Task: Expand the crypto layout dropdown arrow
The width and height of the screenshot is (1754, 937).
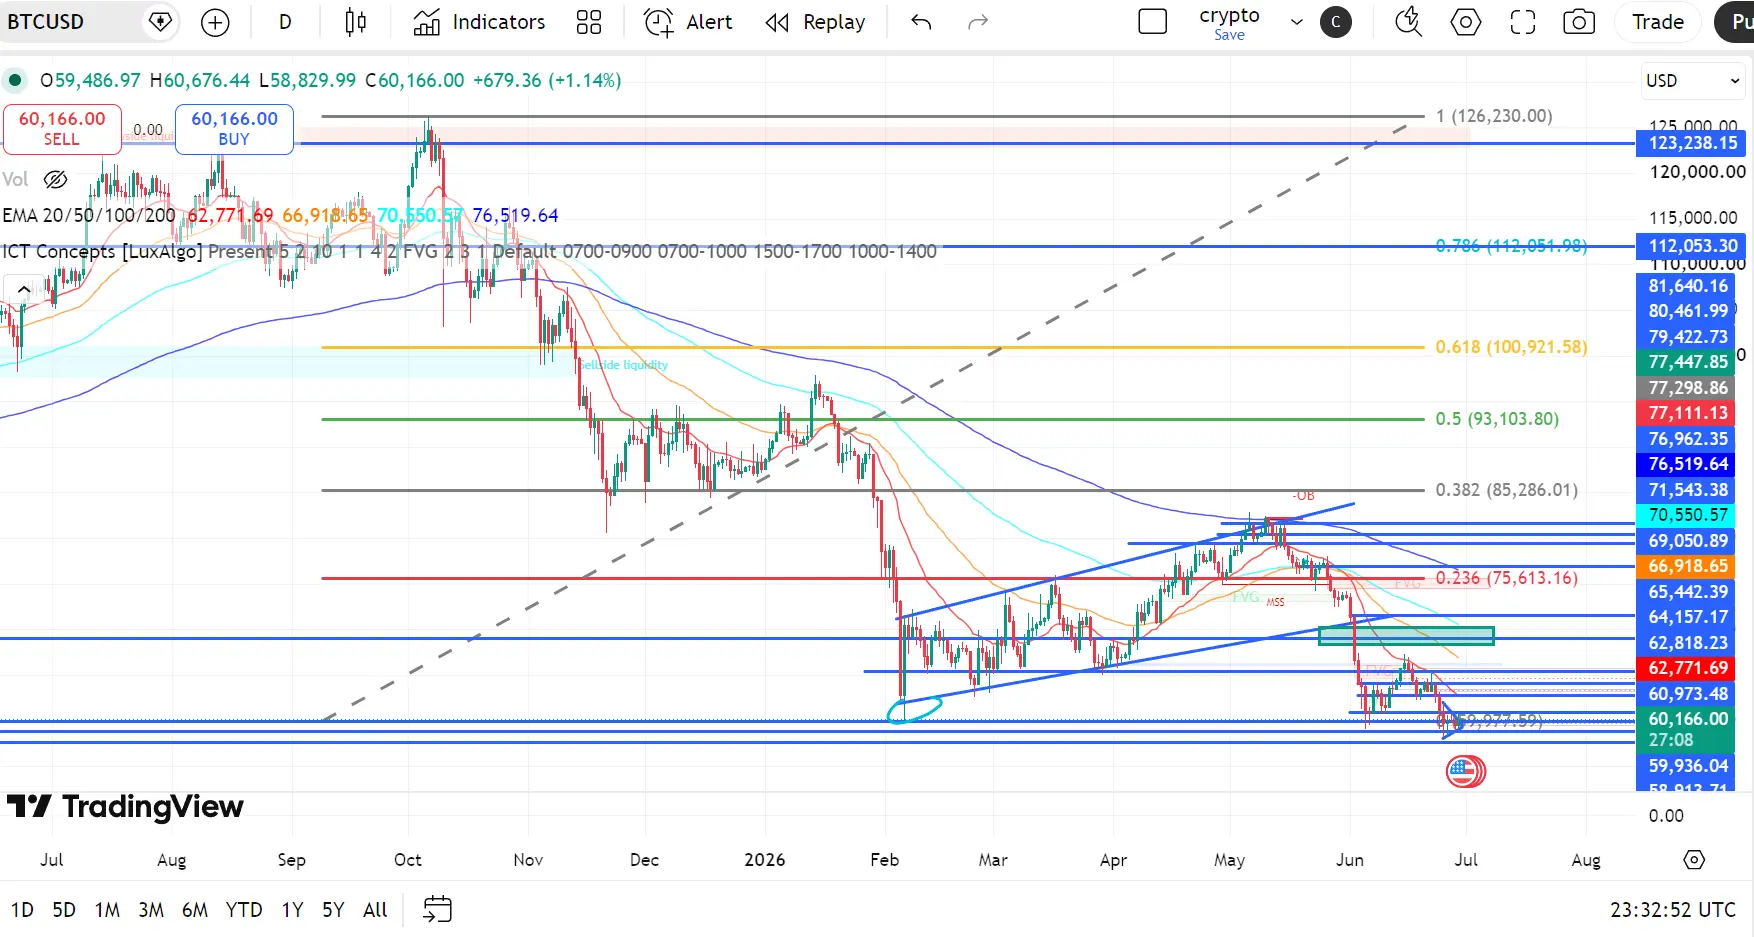Action: 1297,22
